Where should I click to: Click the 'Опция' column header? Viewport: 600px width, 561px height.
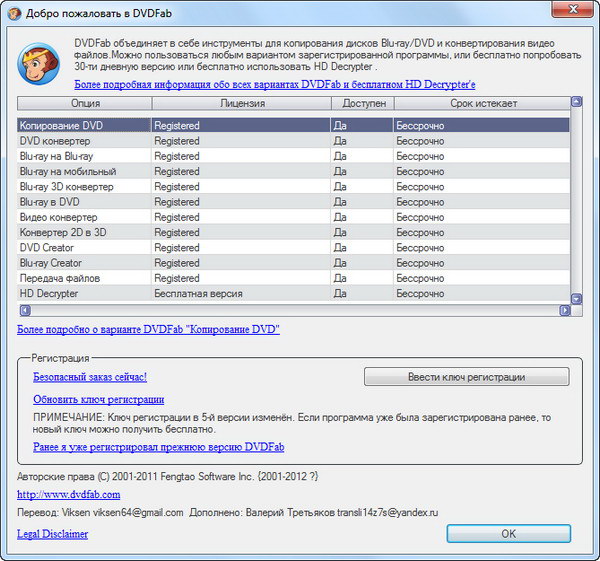click(85, 103)
